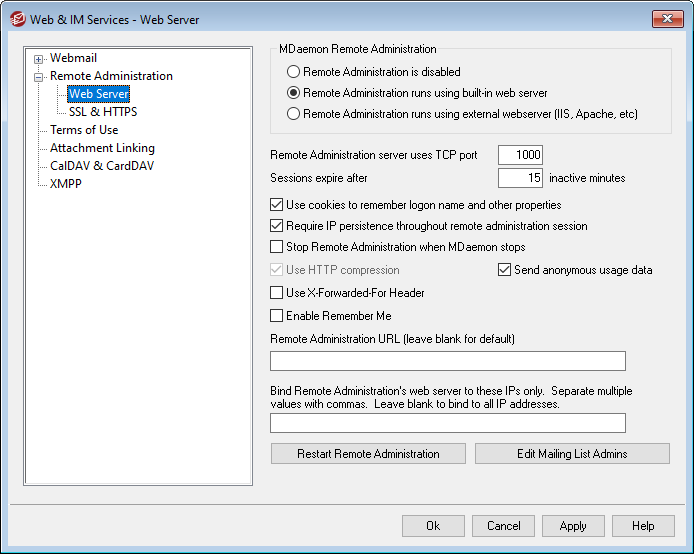
Task: Open the Attachment Linking page
Action: tap(102, 148)
